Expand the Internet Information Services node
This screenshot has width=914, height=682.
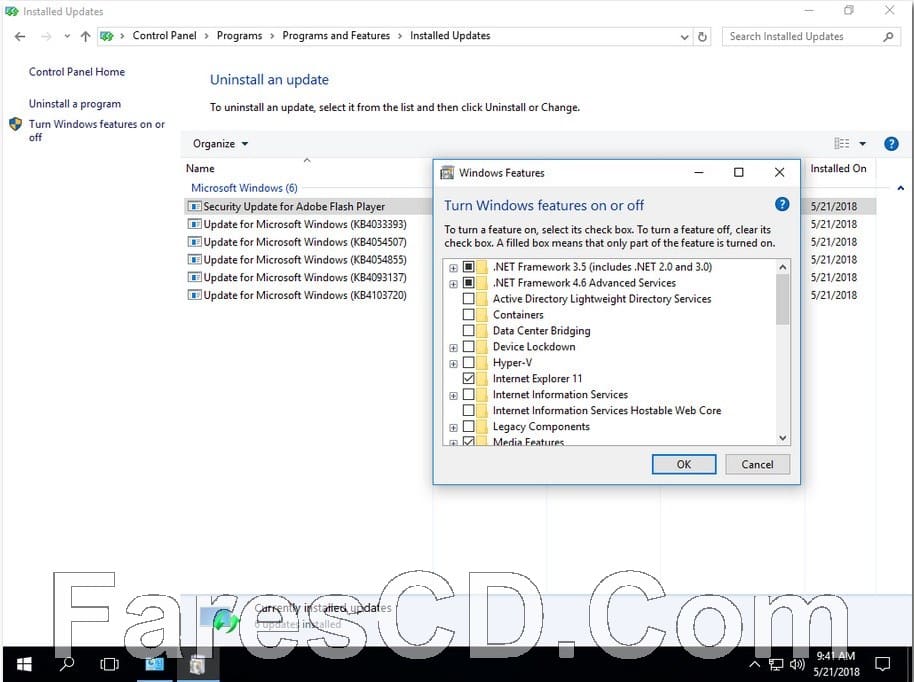click(454, 396)
